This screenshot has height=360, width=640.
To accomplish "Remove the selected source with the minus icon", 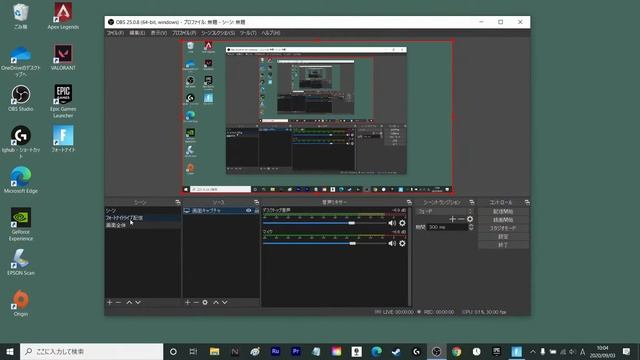I will [196, 302].
